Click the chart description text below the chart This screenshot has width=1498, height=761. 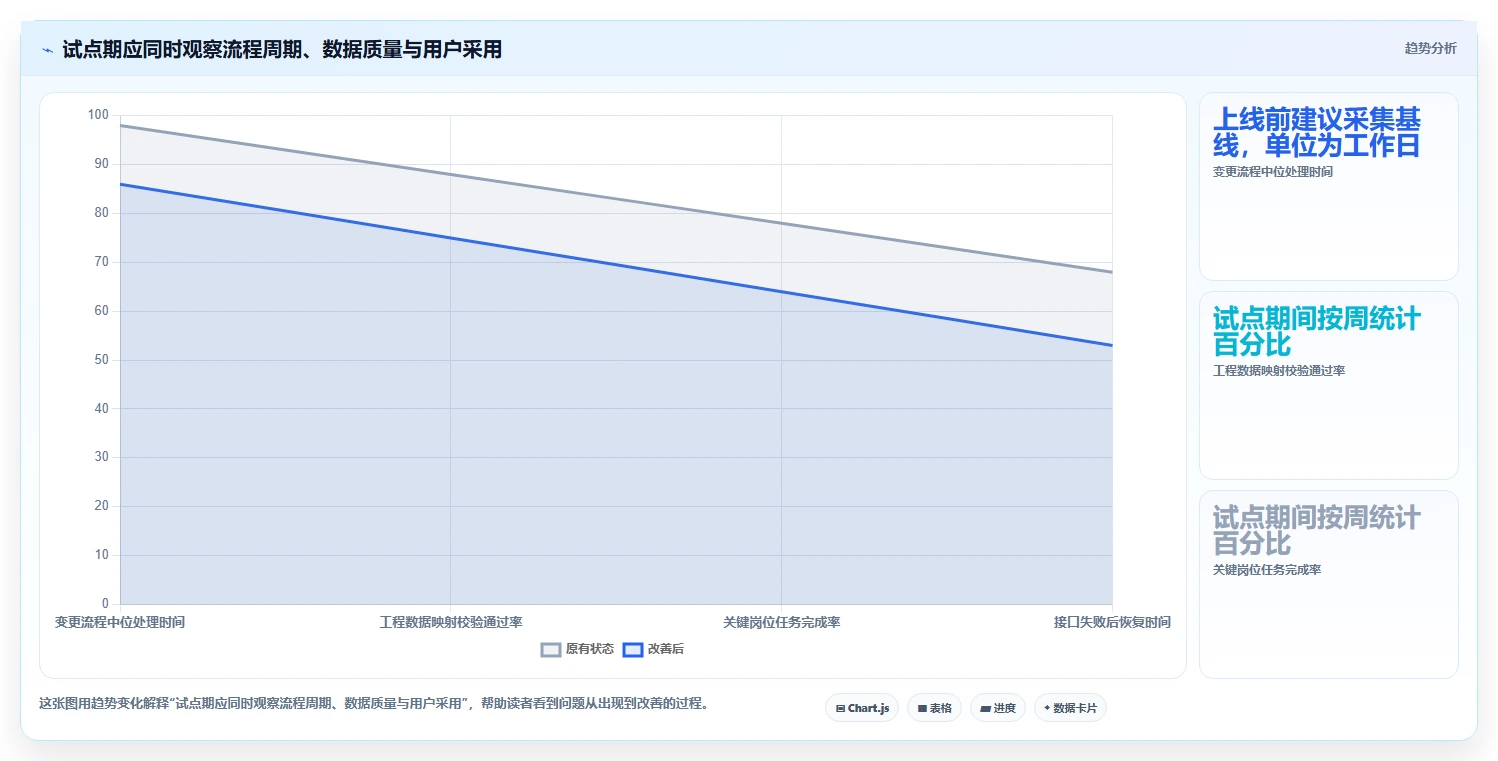point(374,704)
